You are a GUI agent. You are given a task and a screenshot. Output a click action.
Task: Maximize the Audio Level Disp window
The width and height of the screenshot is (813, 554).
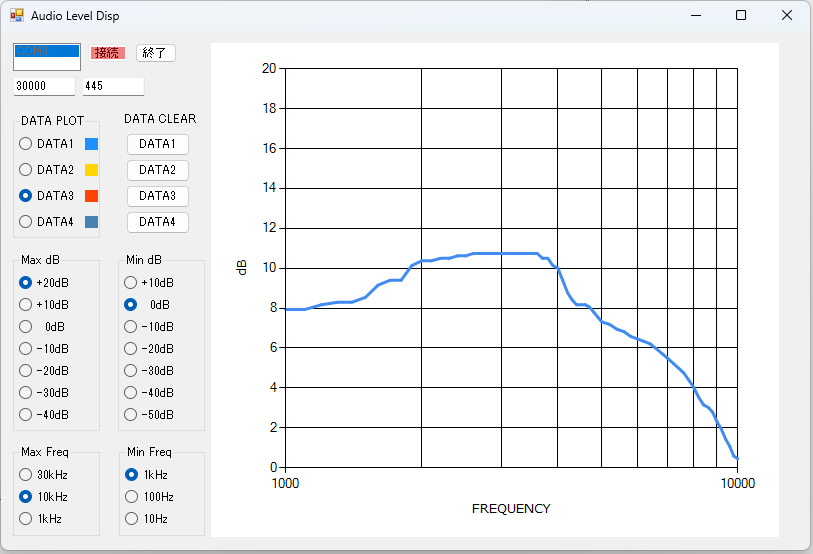(x=741, y=15)
